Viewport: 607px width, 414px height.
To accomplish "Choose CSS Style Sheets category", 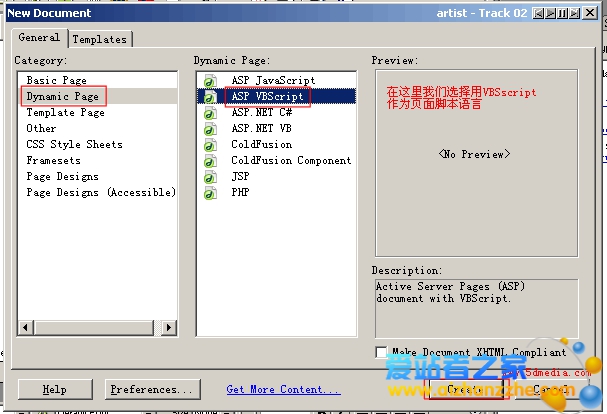I will (x=74, y=145).
